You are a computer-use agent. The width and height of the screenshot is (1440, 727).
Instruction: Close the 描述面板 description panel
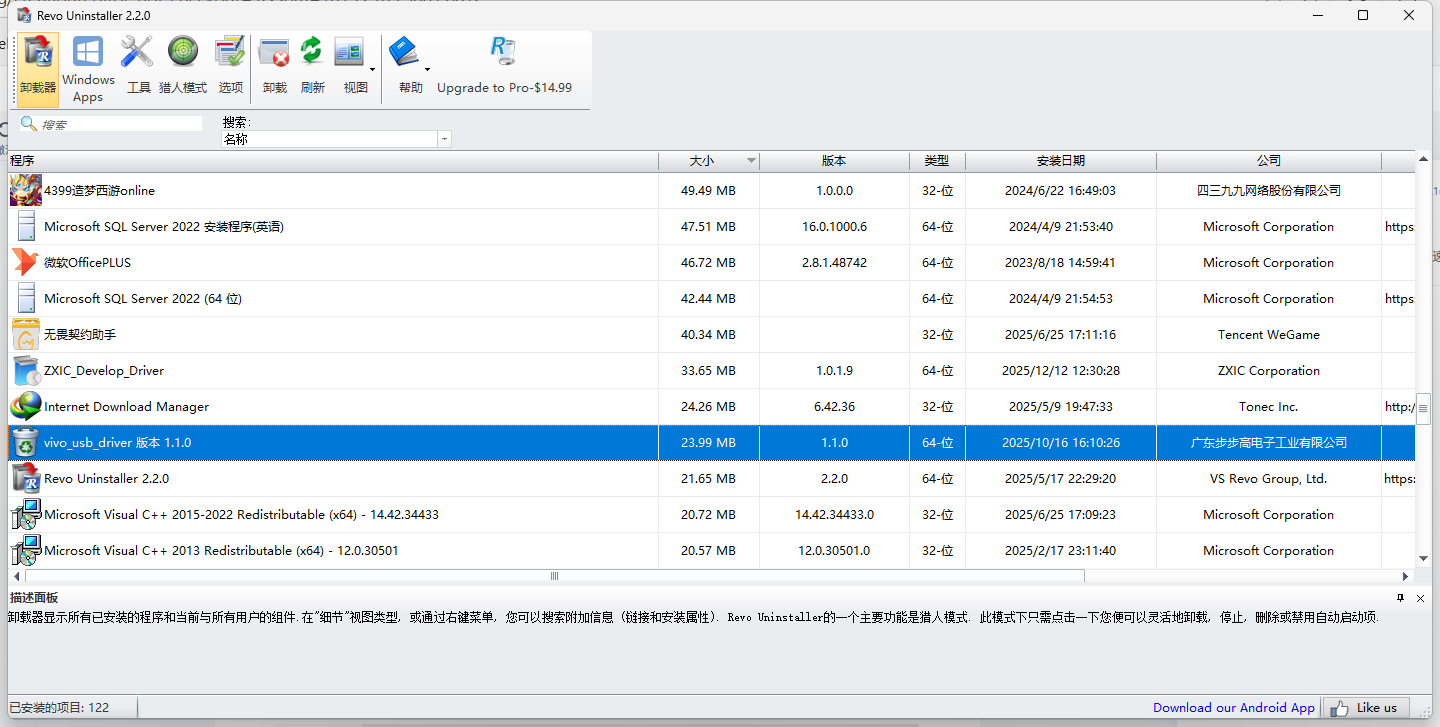pyautogui.click(x=1420, y=597)
